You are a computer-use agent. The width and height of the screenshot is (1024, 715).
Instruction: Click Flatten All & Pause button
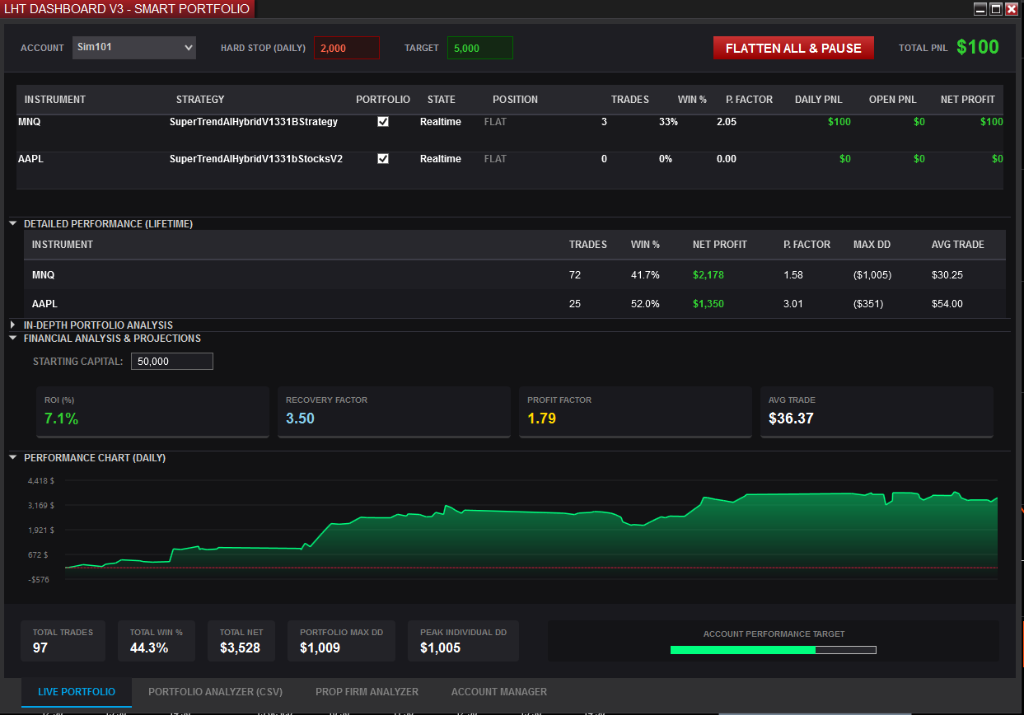point(793,48)
